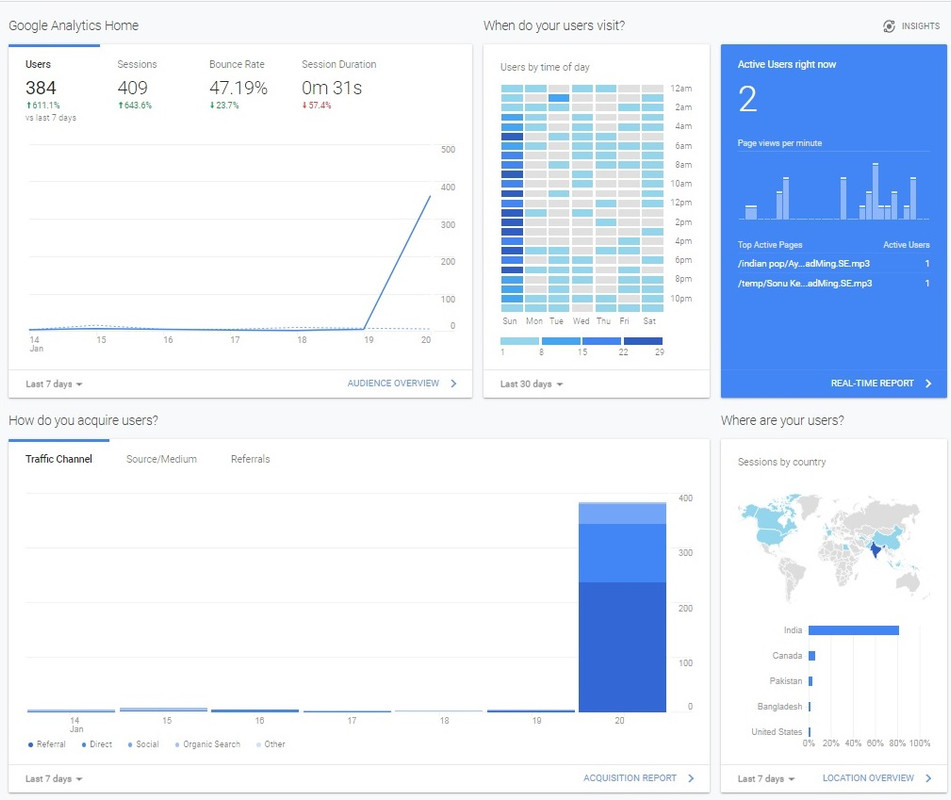
Task: Open the Last 30 days dropdown
Action: tap(531, 384)
